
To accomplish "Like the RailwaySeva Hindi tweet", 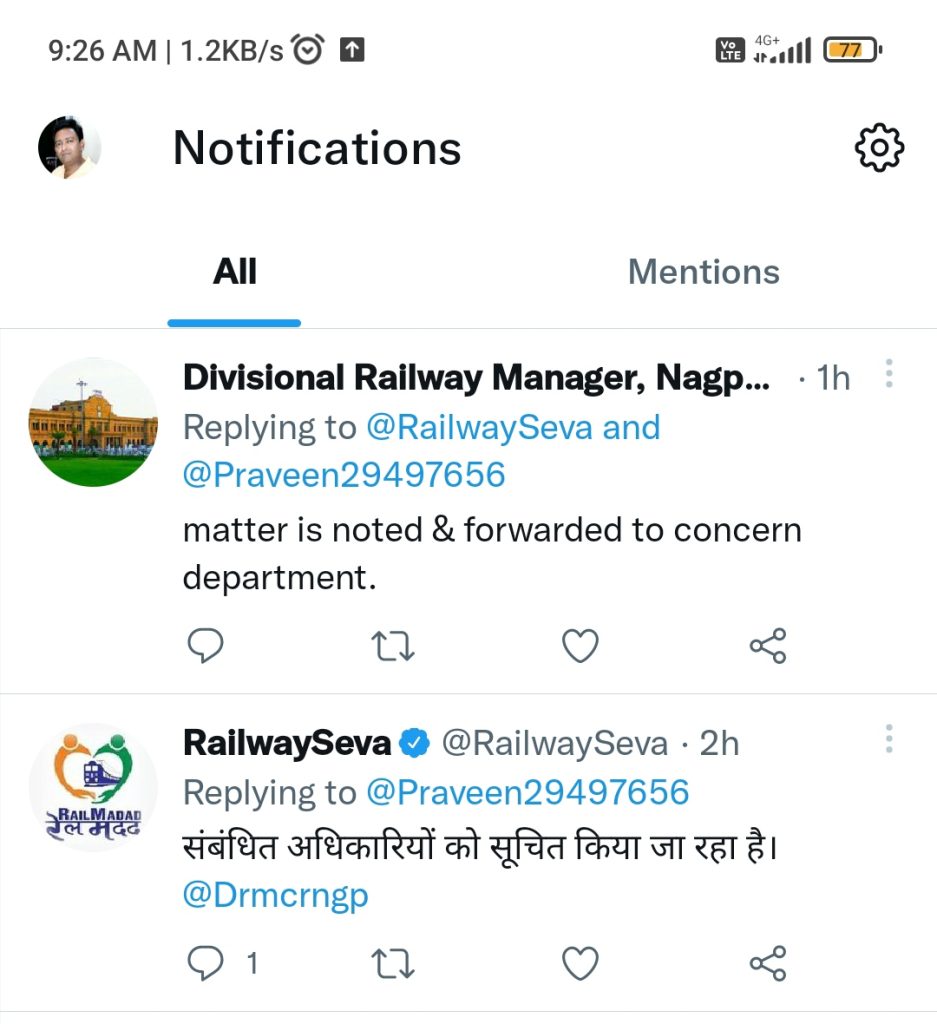I will [x=580, y=963].
